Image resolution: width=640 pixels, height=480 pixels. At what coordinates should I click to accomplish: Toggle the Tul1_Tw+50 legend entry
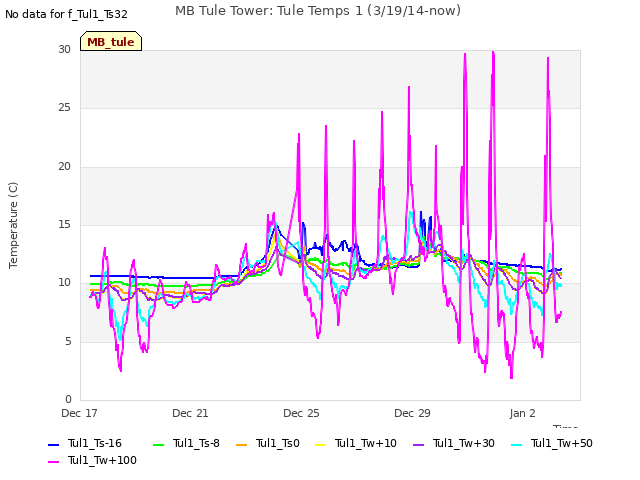pos(552,443)
